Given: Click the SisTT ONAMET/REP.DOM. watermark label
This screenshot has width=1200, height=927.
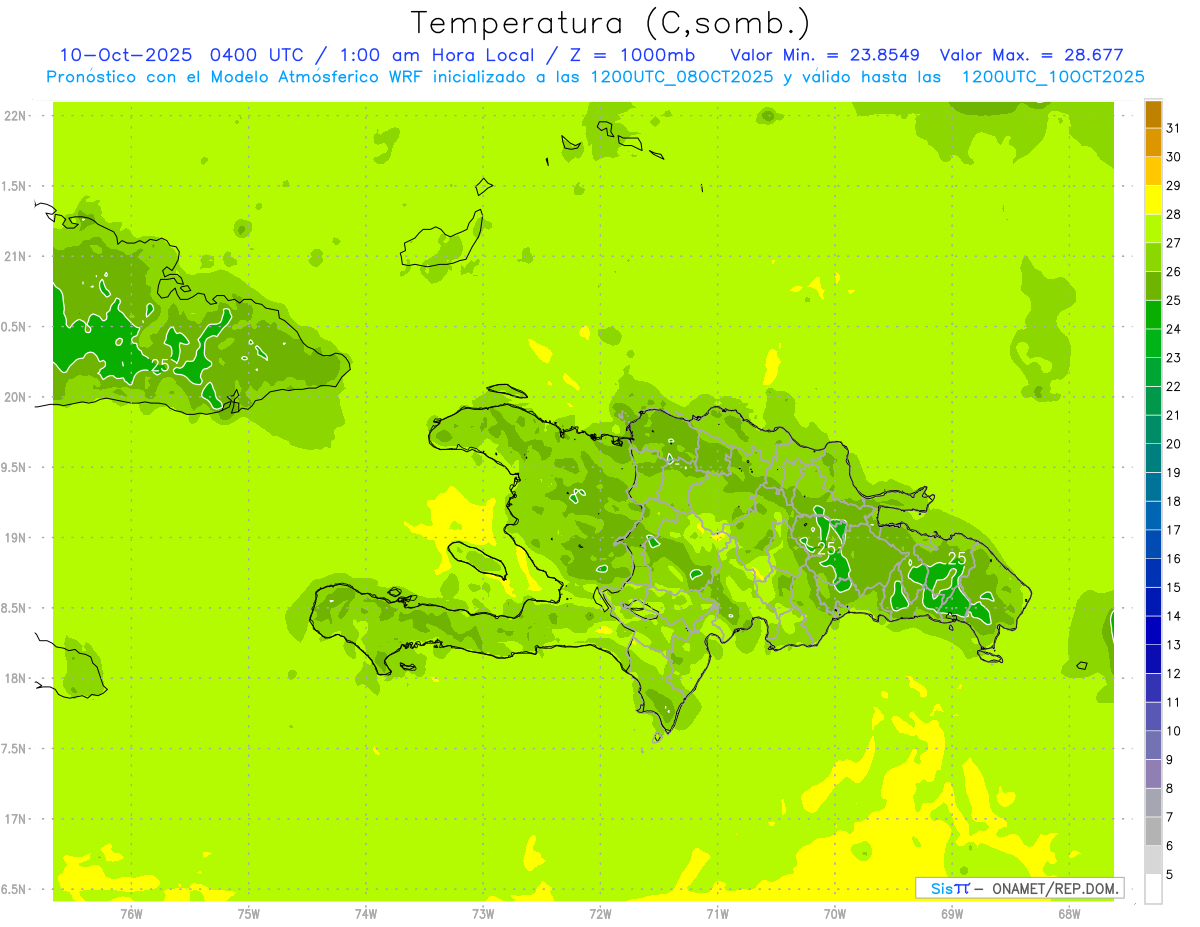Looking at the screenshot, I should pyautogui.click(x=1019, y=888).
